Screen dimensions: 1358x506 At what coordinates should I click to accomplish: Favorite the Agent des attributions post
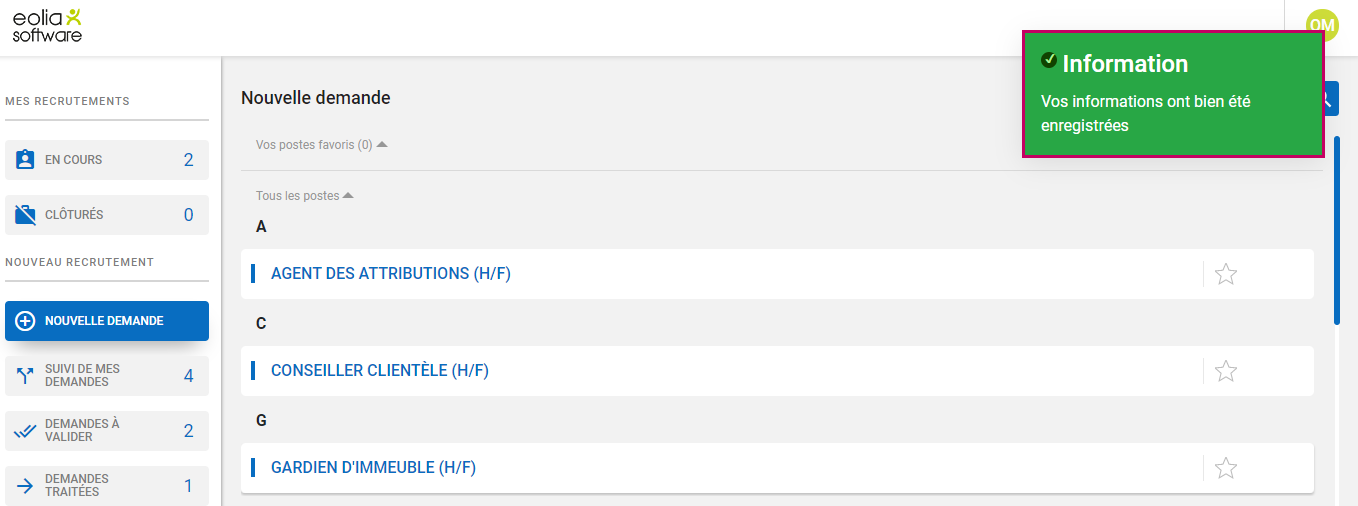coord(1225,274)
